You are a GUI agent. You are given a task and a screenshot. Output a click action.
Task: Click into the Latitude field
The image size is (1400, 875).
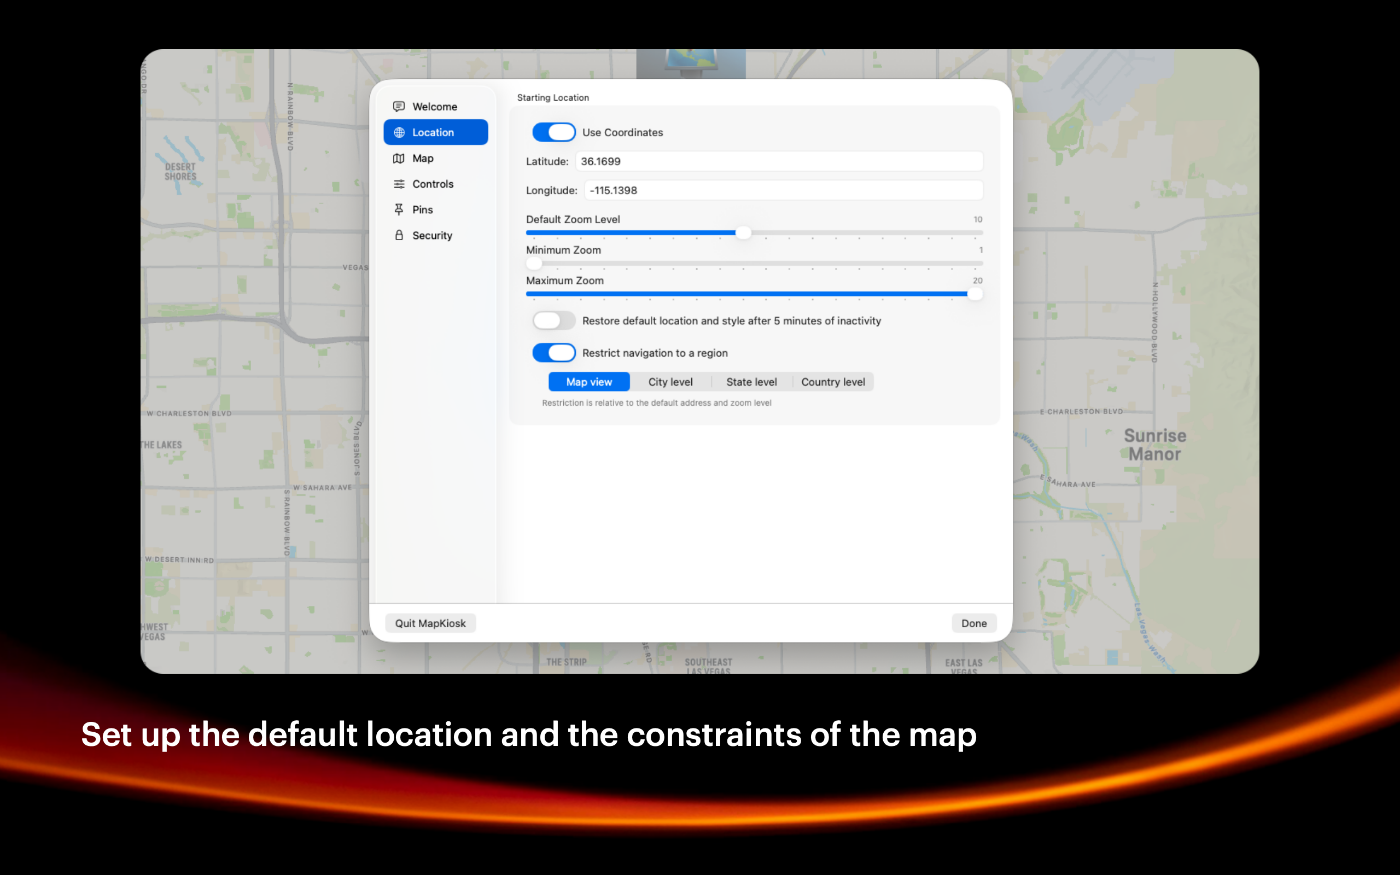pyautogui.click(x=779, y=161)
